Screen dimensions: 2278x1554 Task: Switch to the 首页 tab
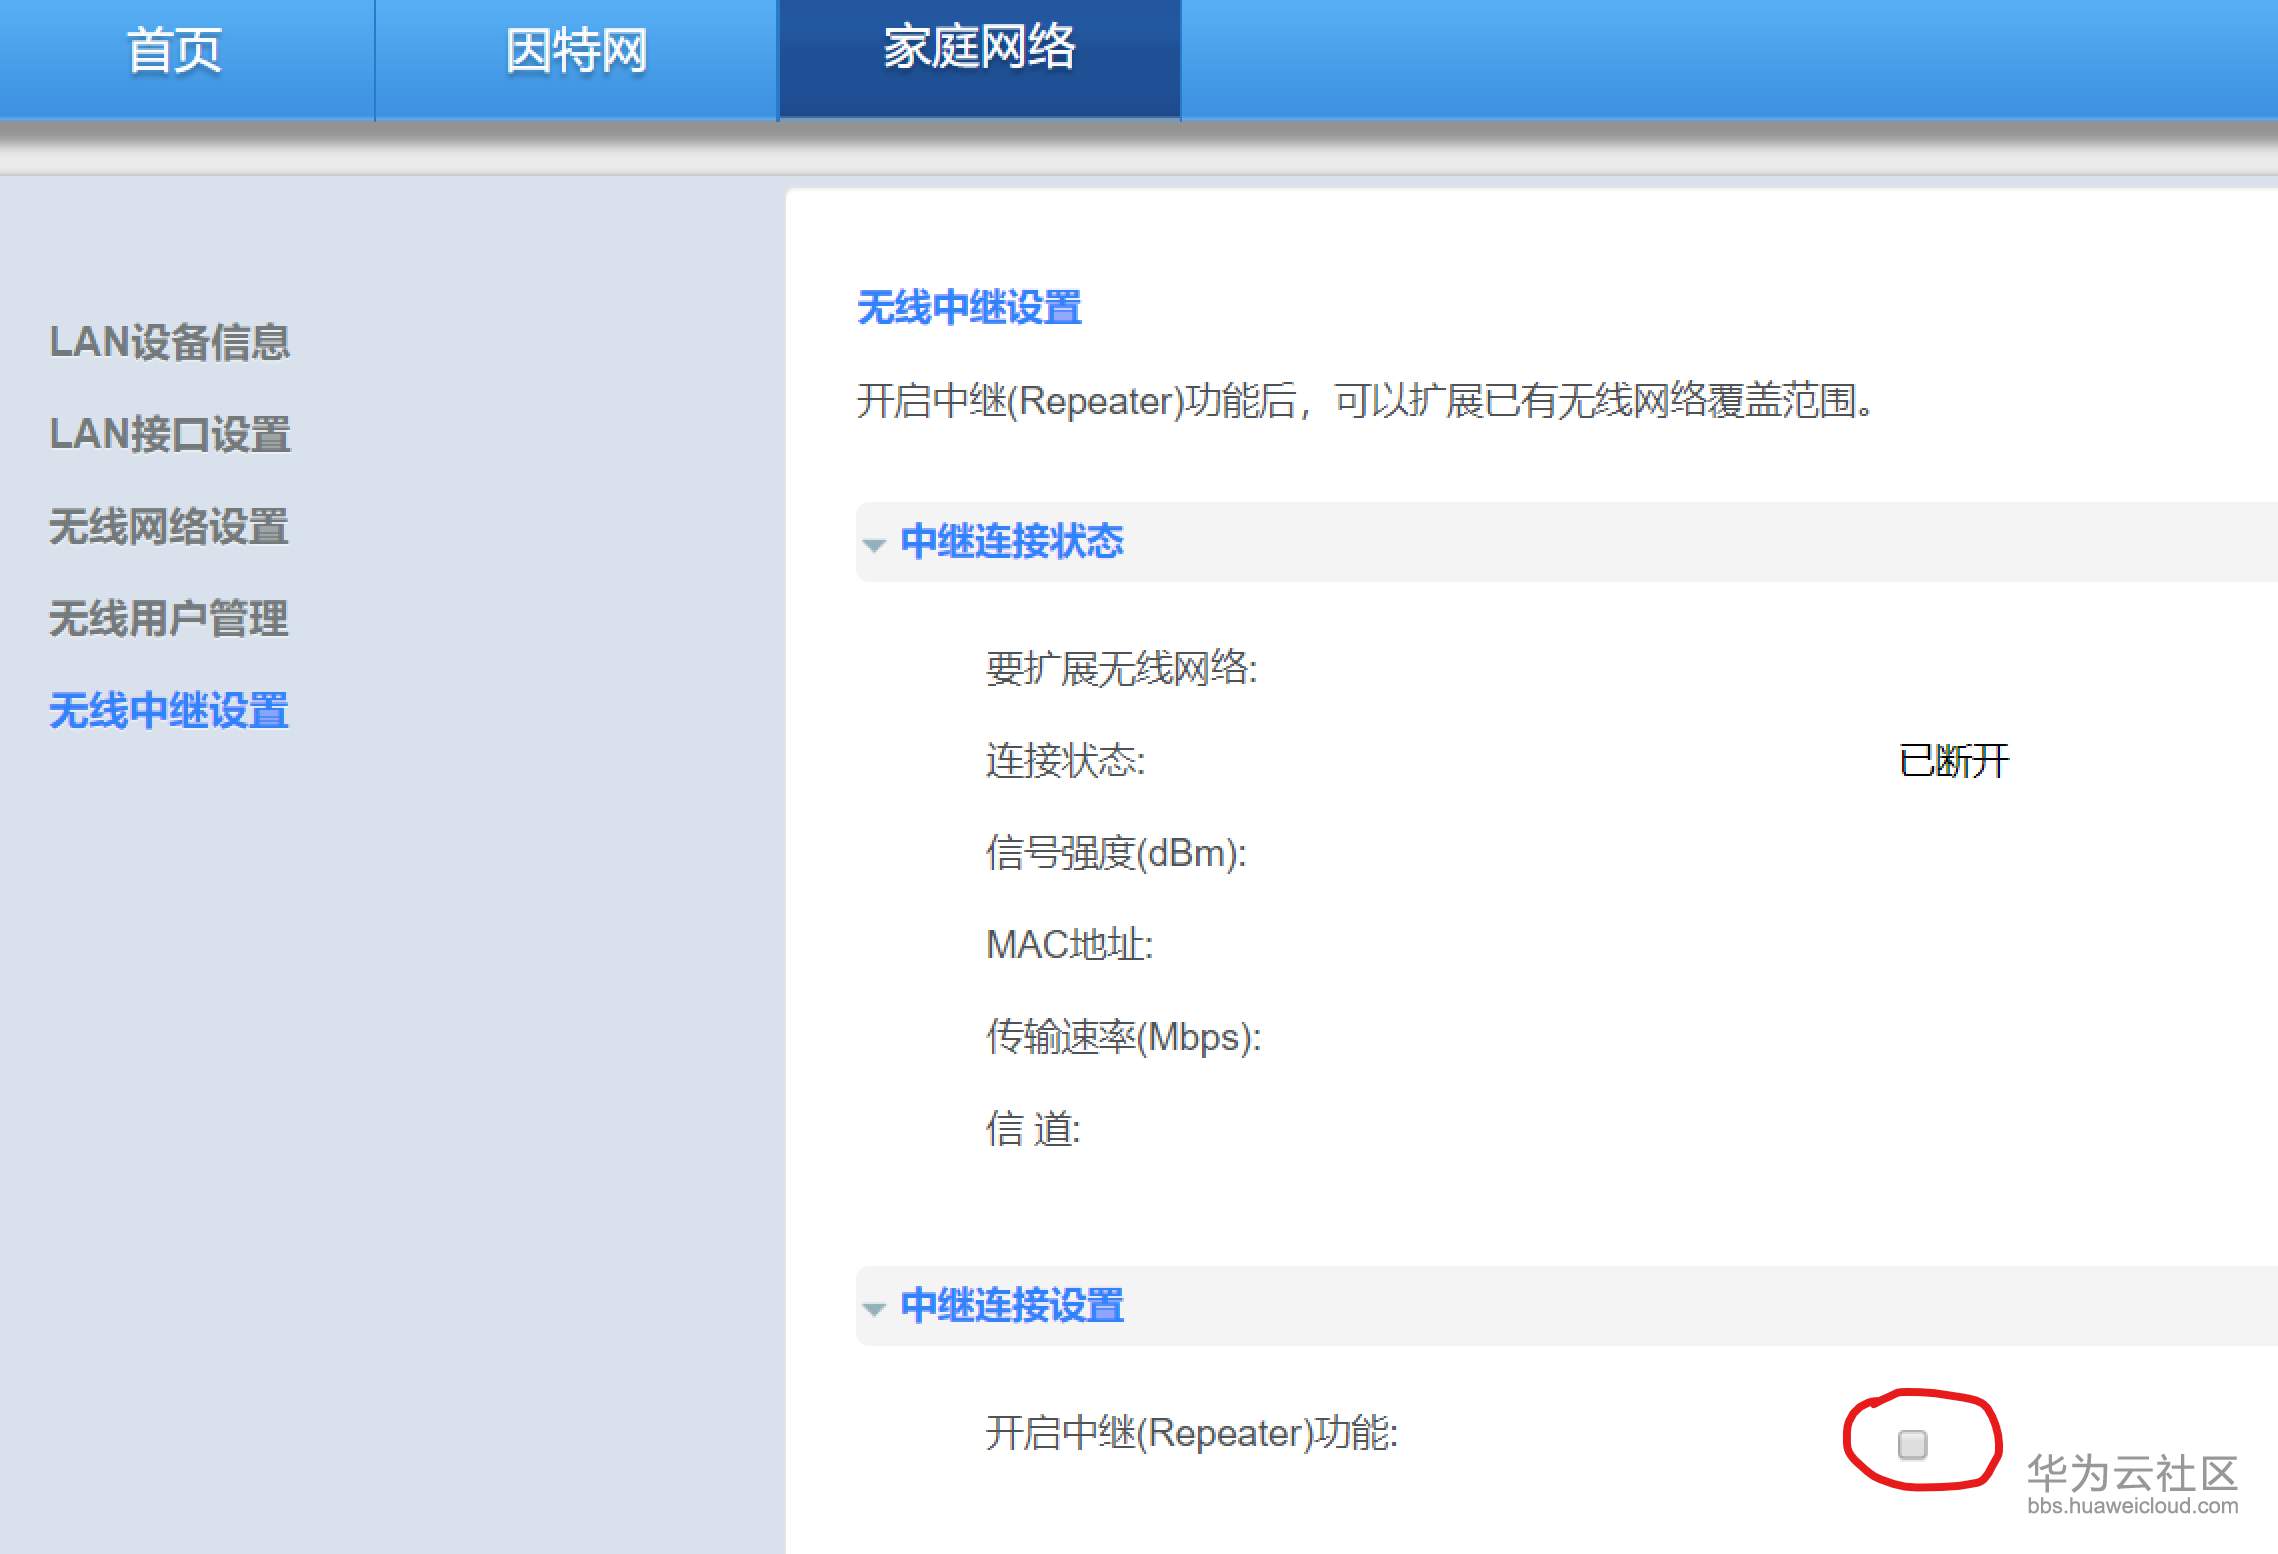click(x=174, y=51)
